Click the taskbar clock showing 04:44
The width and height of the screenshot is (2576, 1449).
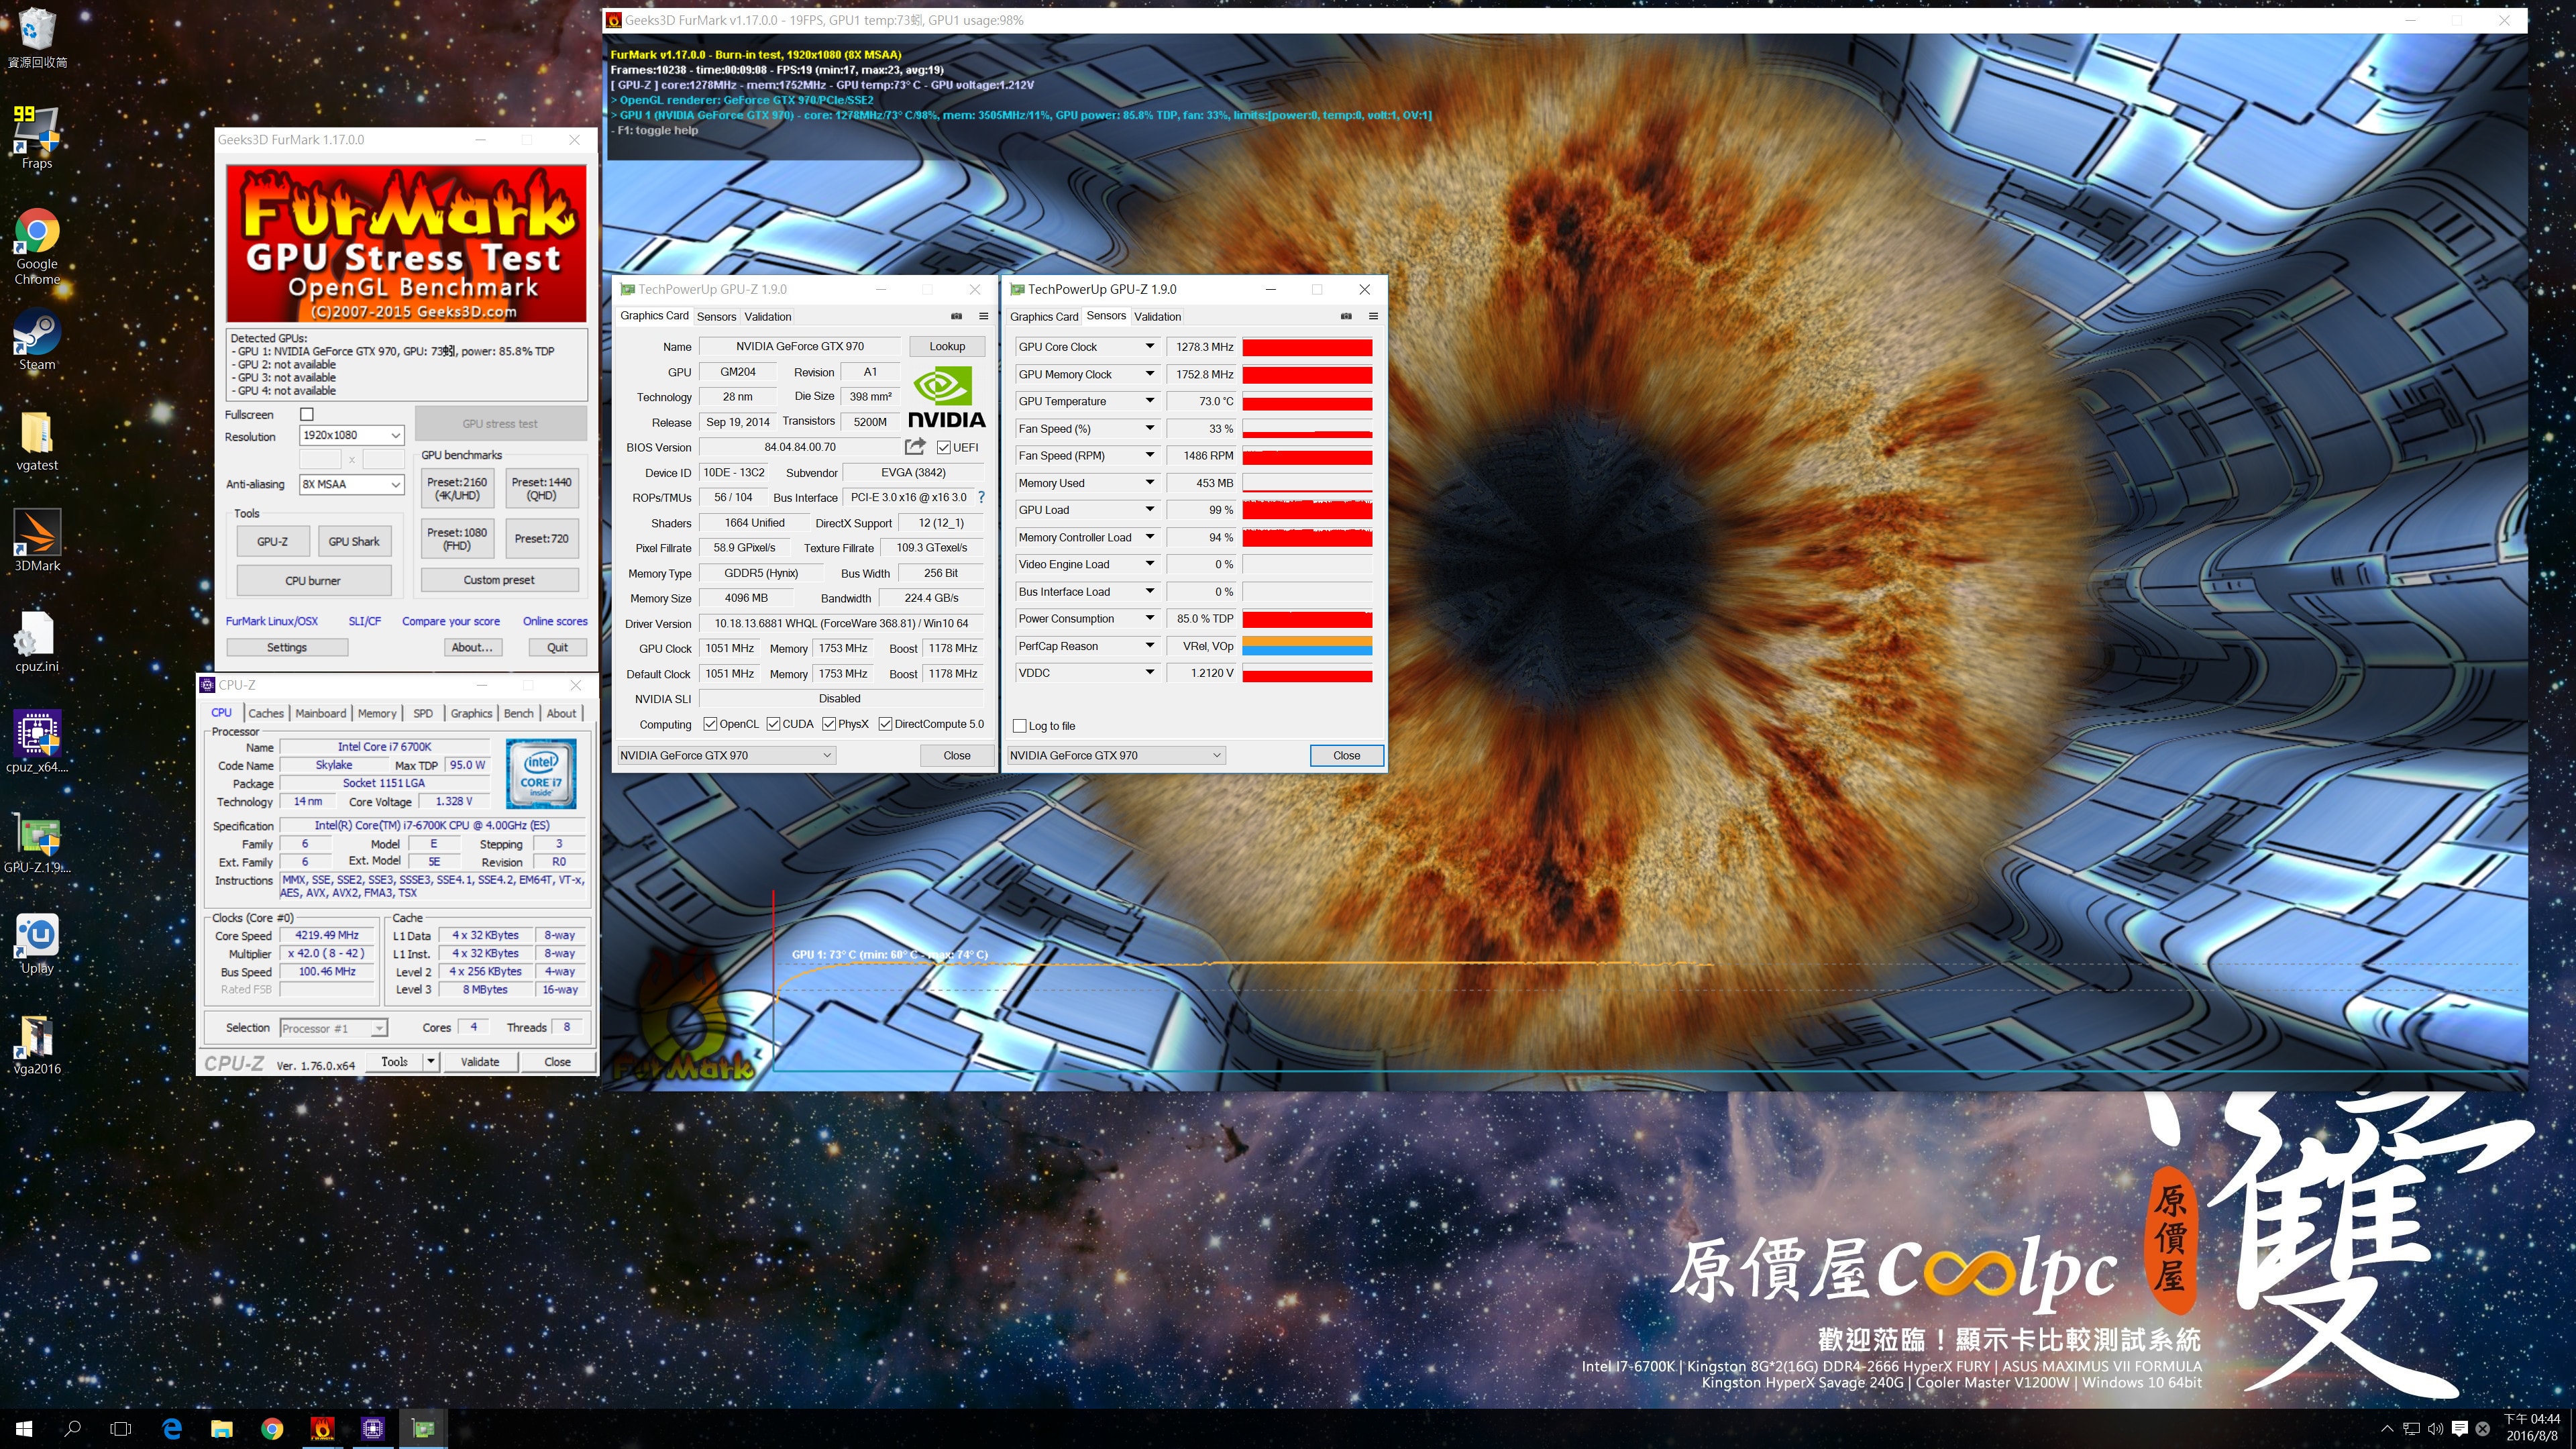(2532, 1427)
